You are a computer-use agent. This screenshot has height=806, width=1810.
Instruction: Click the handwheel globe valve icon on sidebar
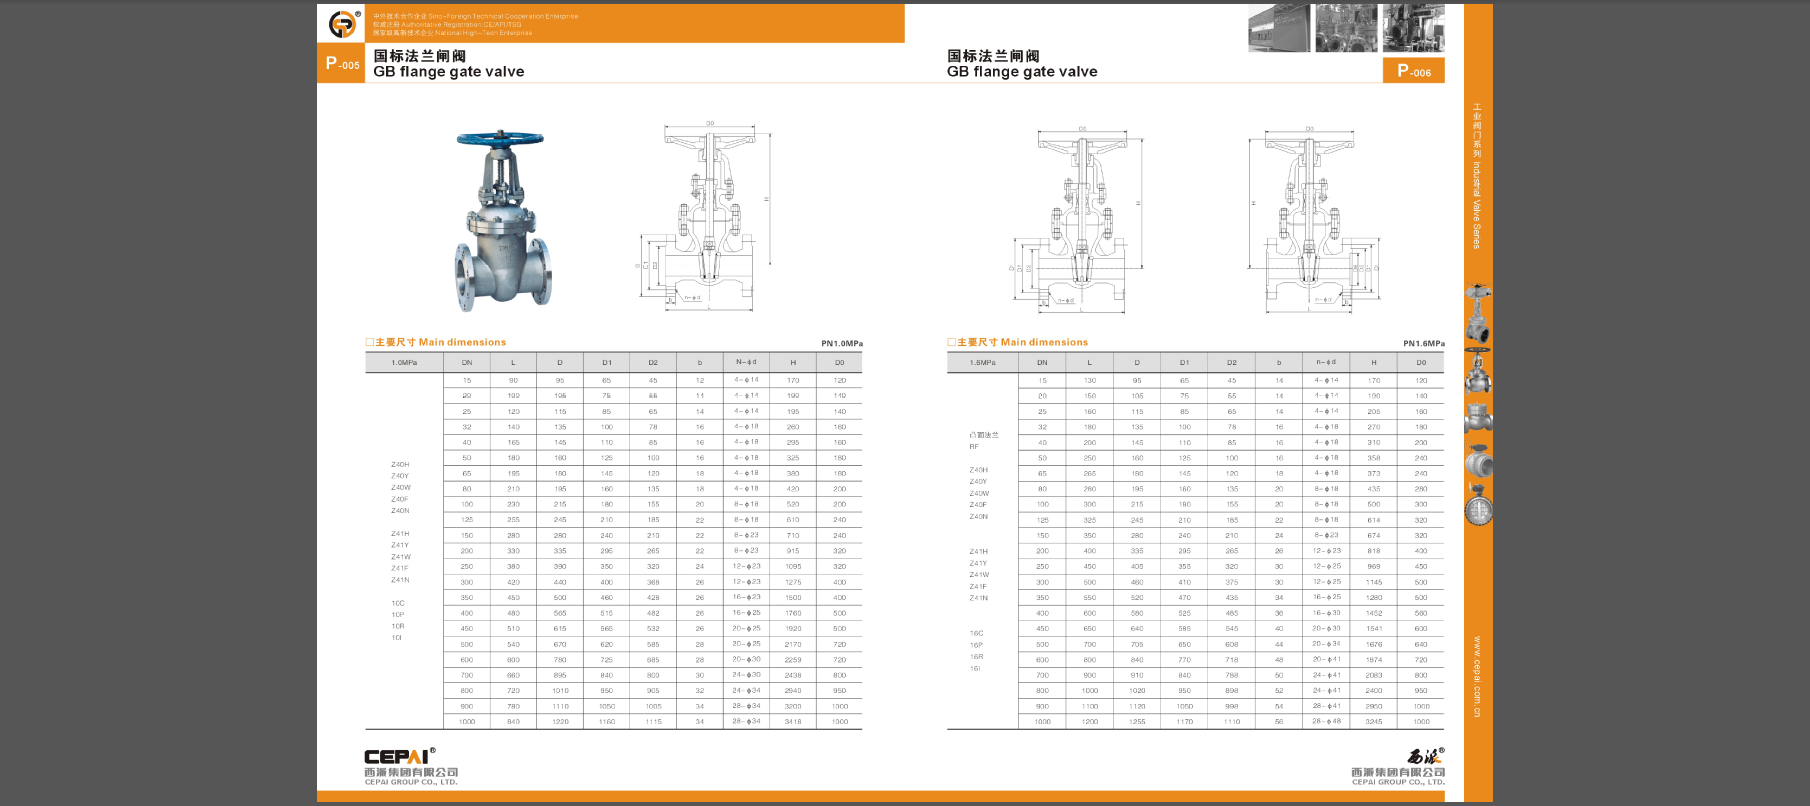click(1478, 371)
